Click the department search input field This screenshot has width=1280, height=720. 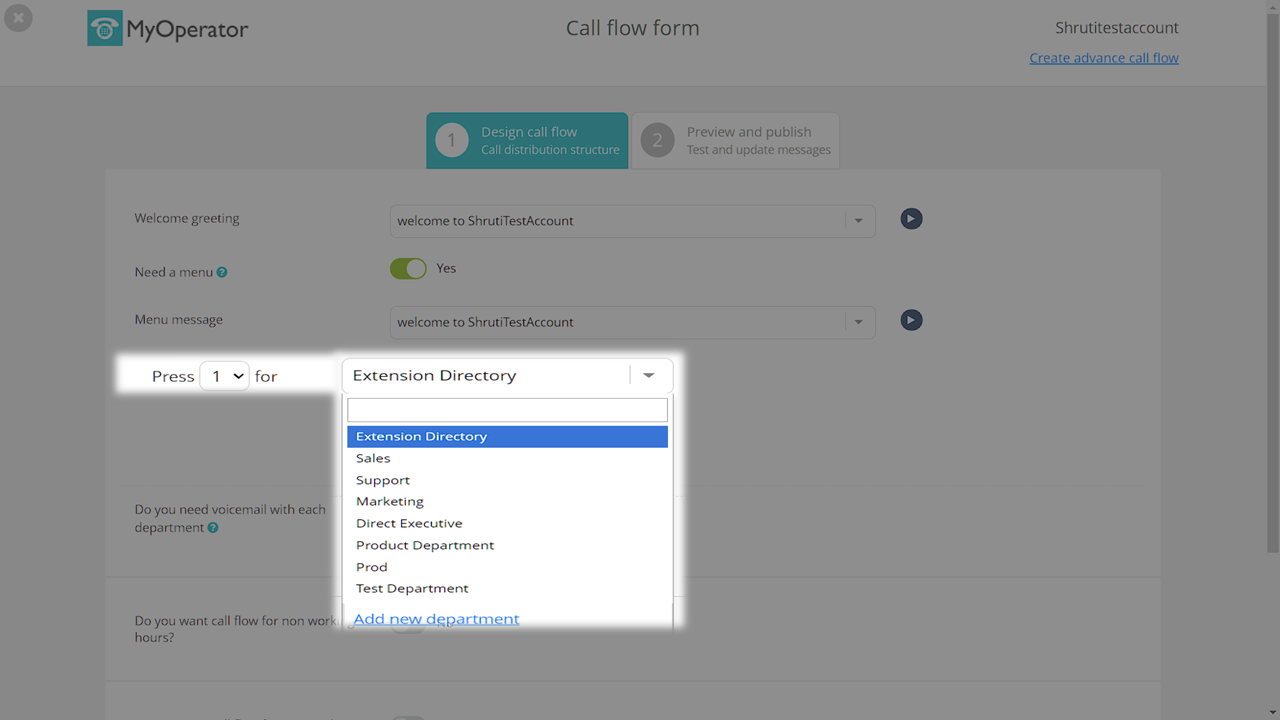coord(507,410)
